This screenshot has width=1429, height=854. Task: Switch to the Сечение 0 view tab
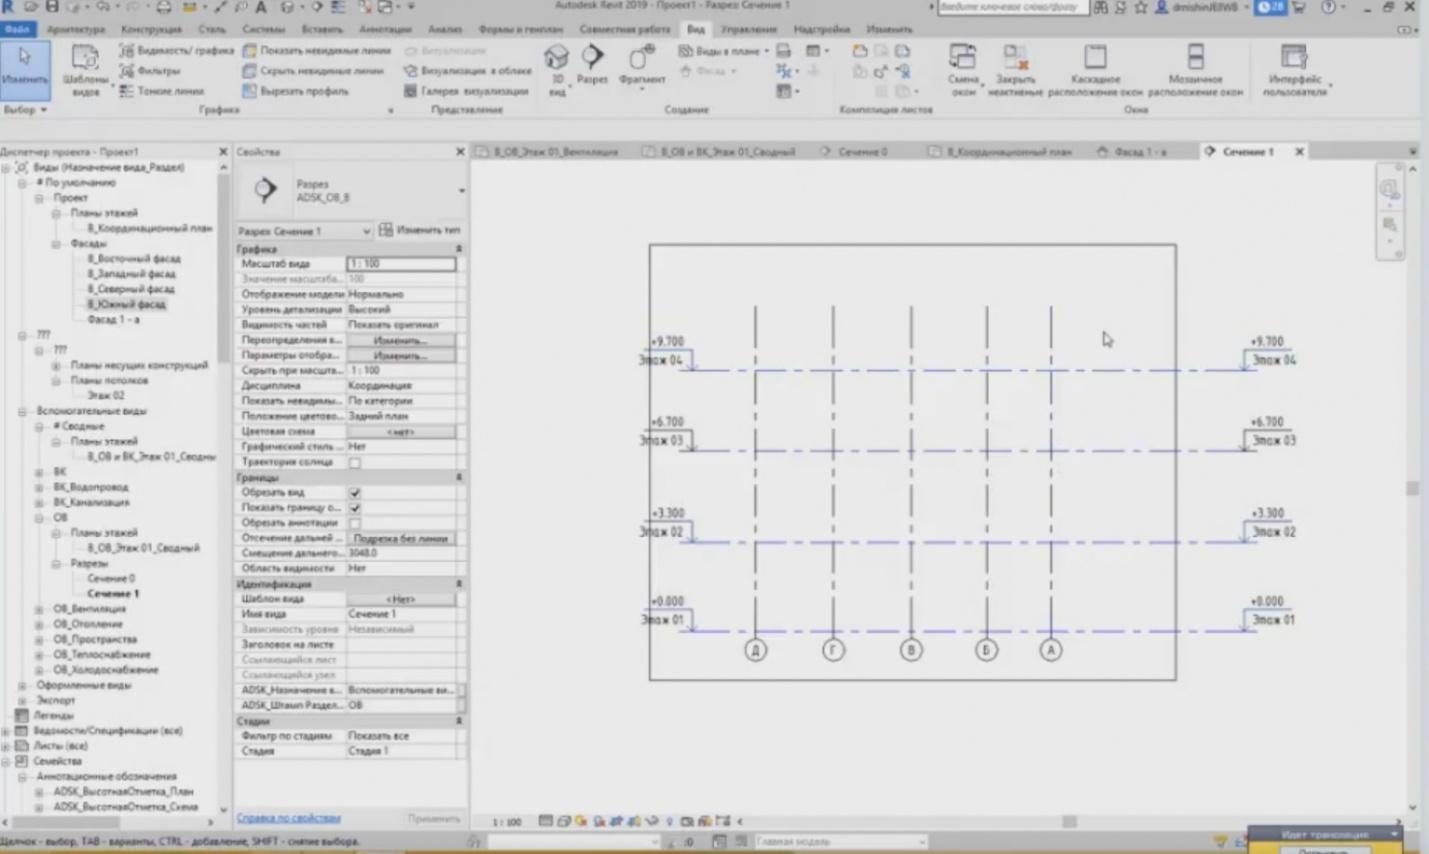(861, 152)
